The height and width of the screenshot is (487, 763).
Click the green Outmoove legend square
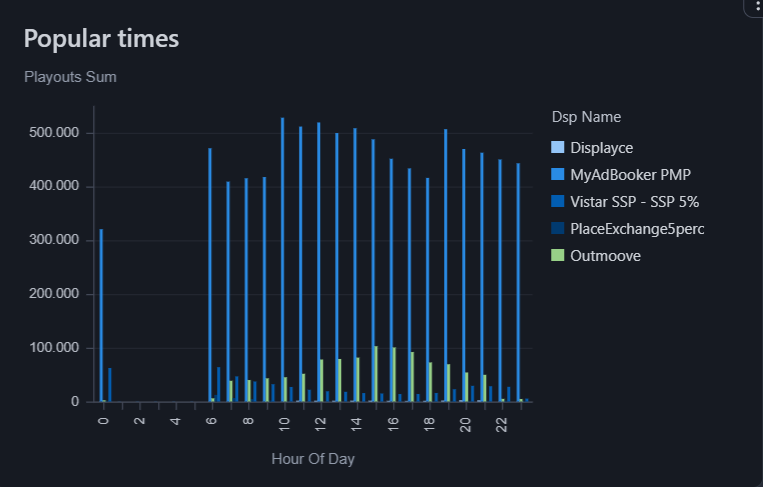[558, 256]
